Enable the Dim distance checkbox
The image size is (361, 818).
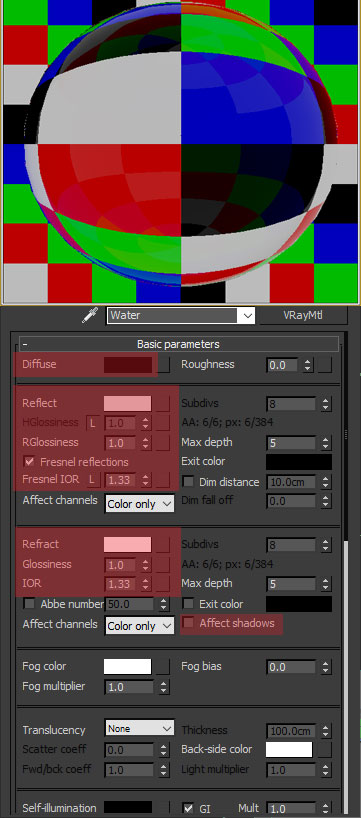coord(188,482)
